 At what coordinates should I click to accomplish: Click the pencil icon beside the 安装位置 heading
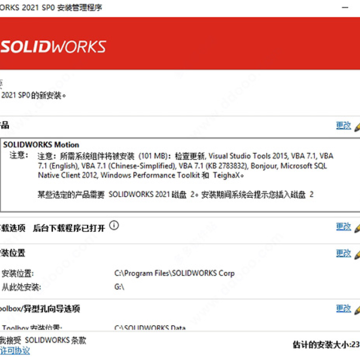coord(357,254)
